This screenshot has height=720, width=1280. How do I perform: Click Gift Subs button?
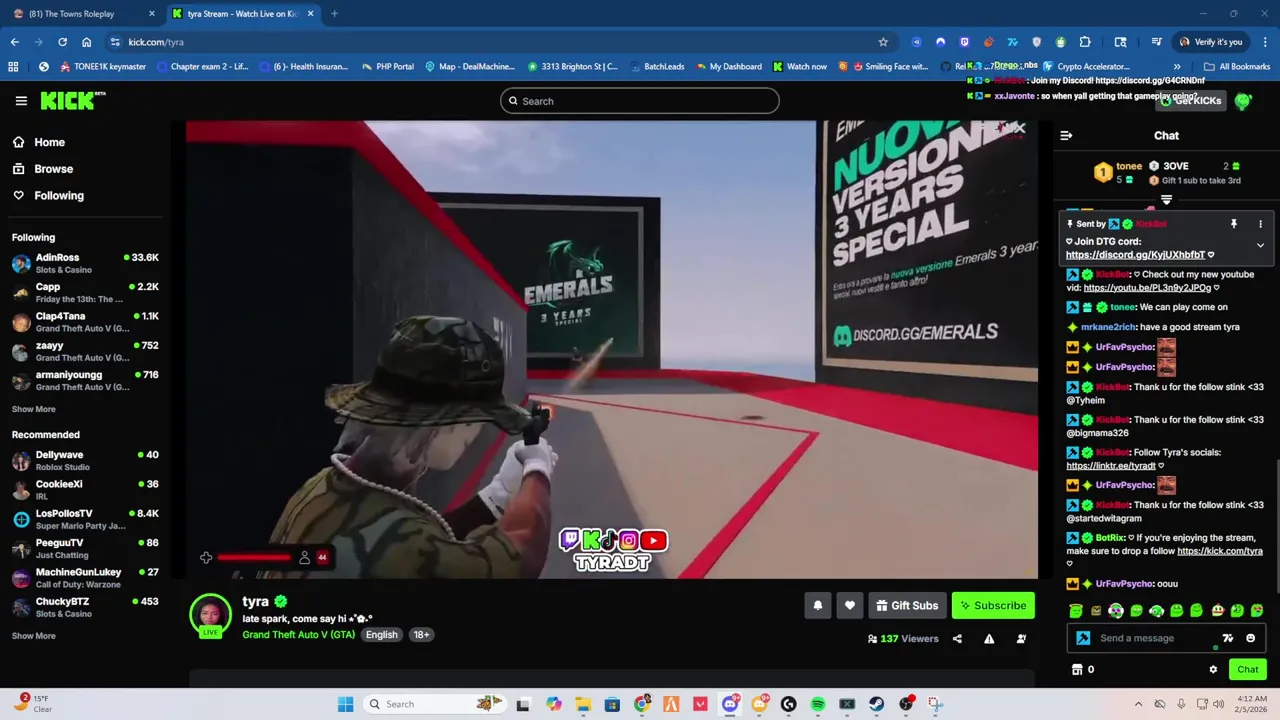click(907, 606)
